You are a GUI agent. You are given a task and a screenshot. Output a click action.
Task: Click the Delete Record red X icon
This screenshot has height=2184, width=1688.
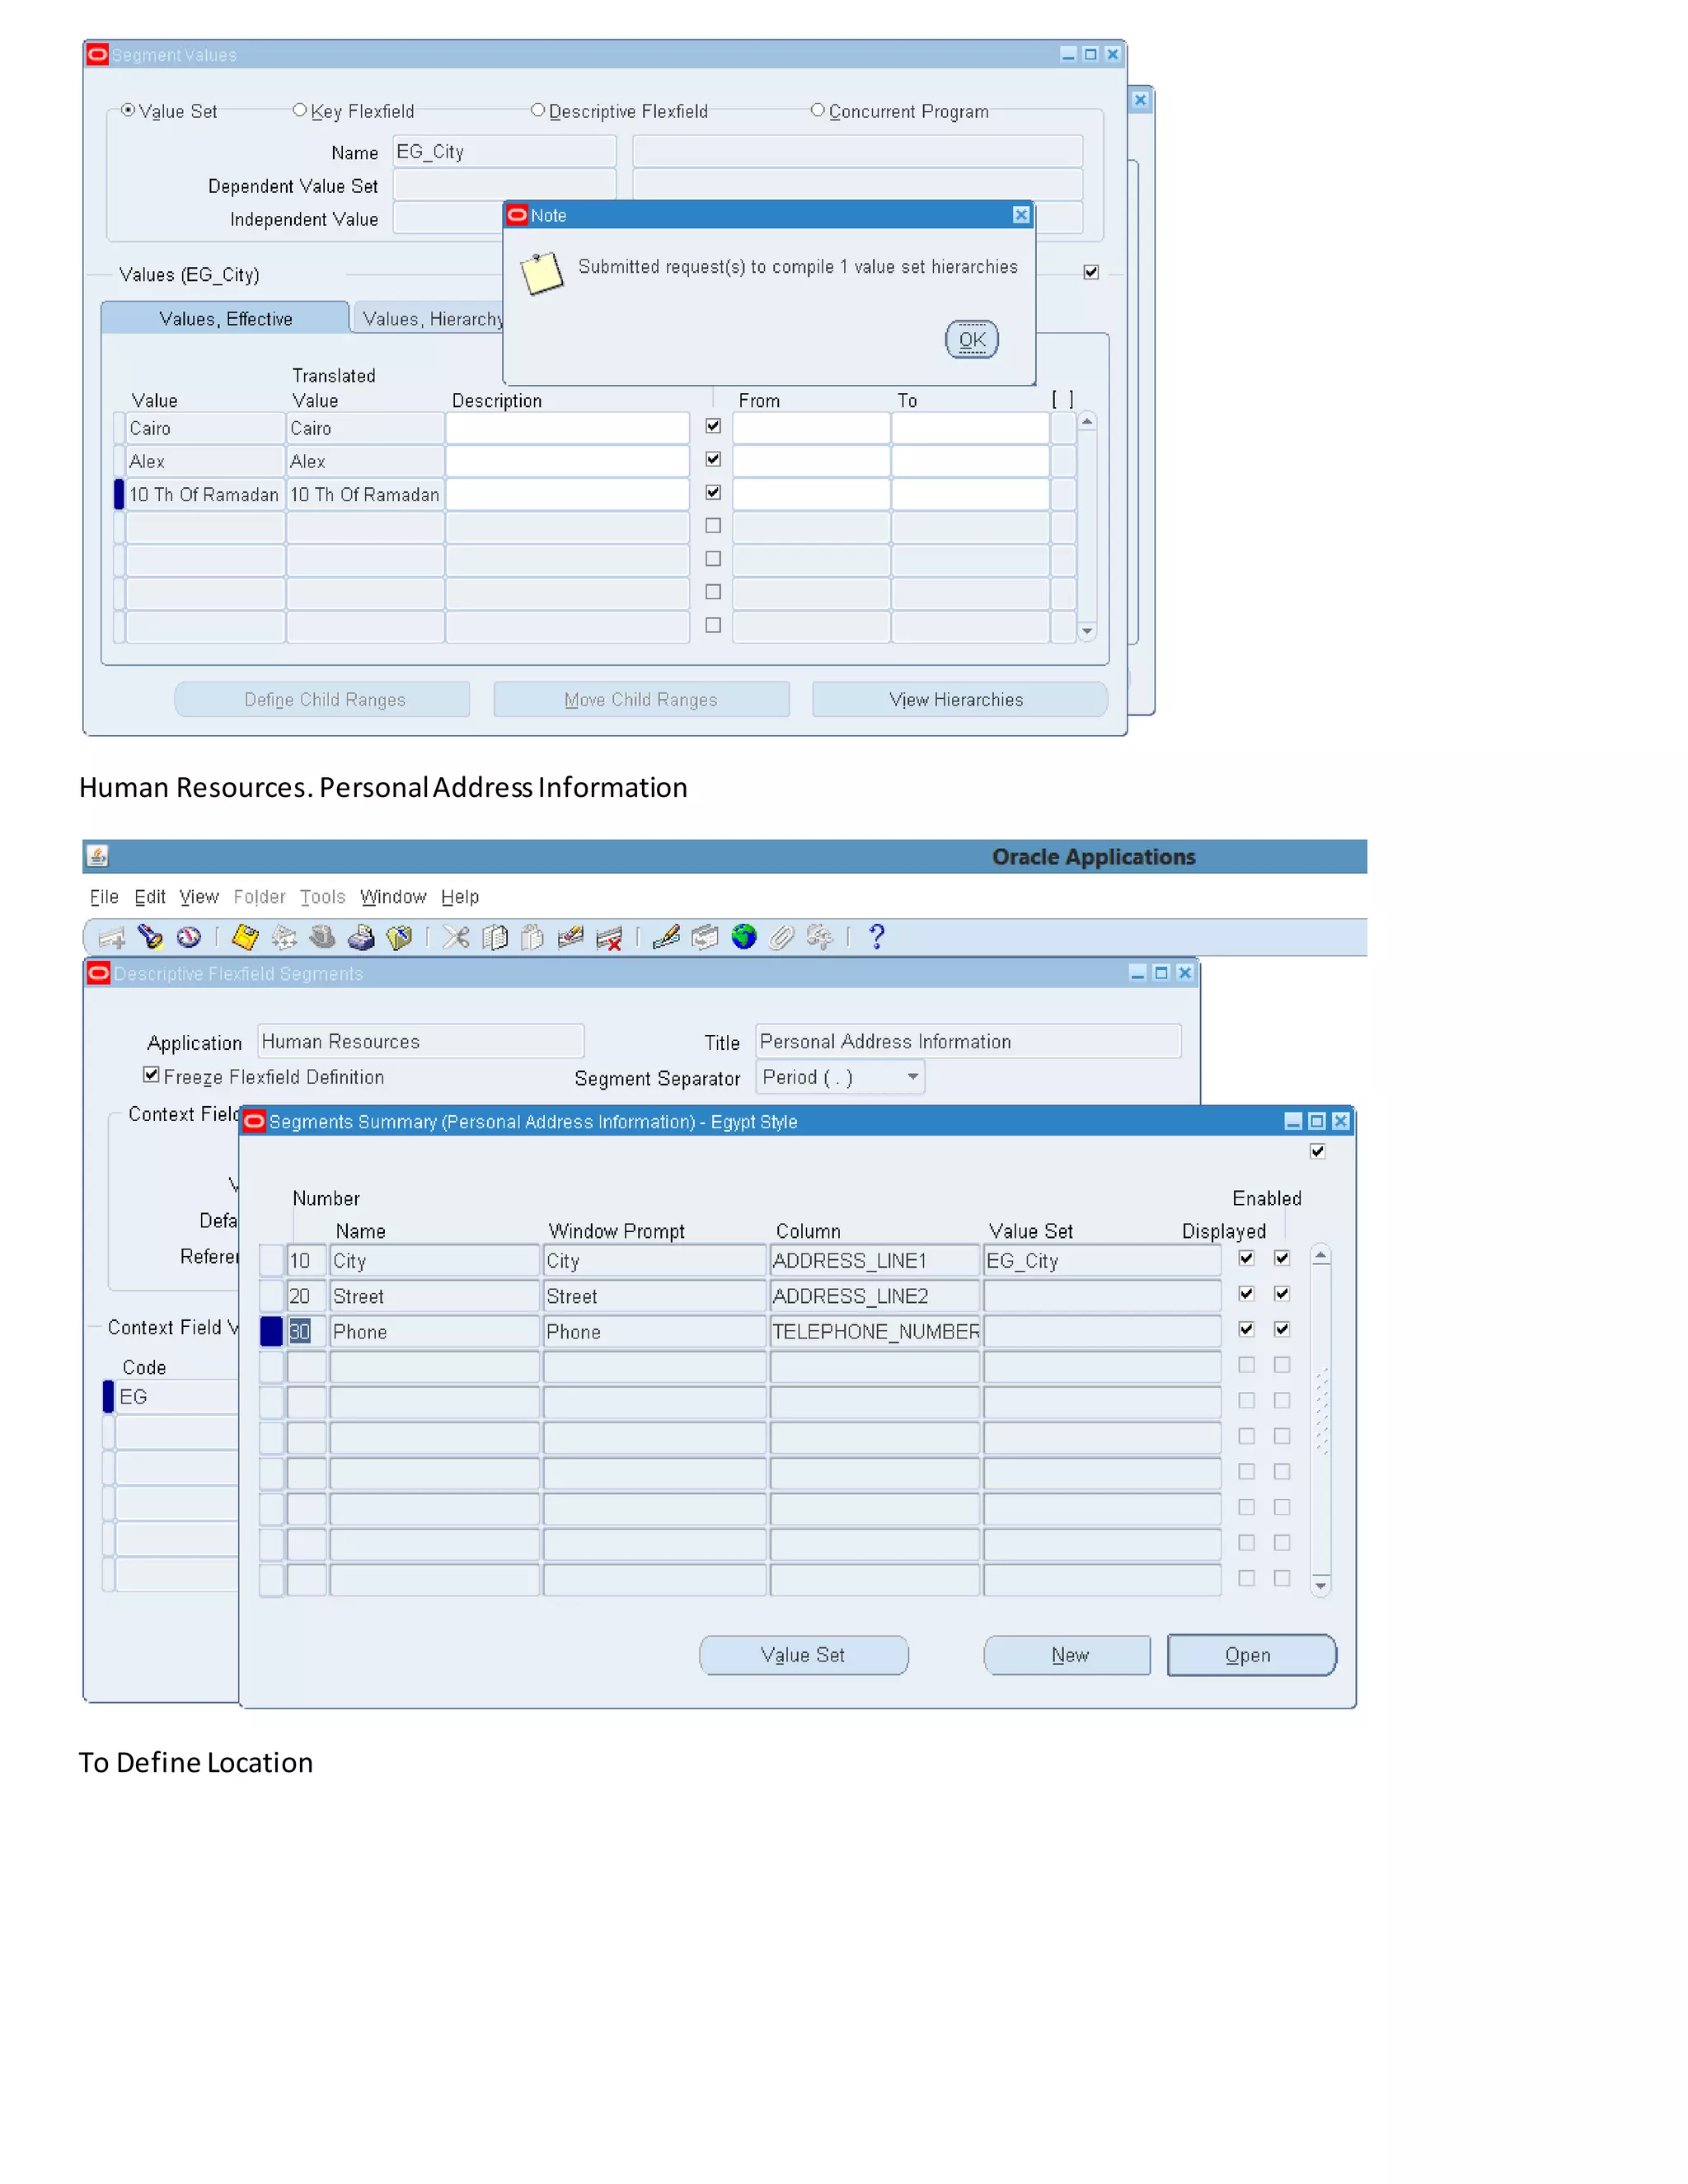tap(608, 938)
